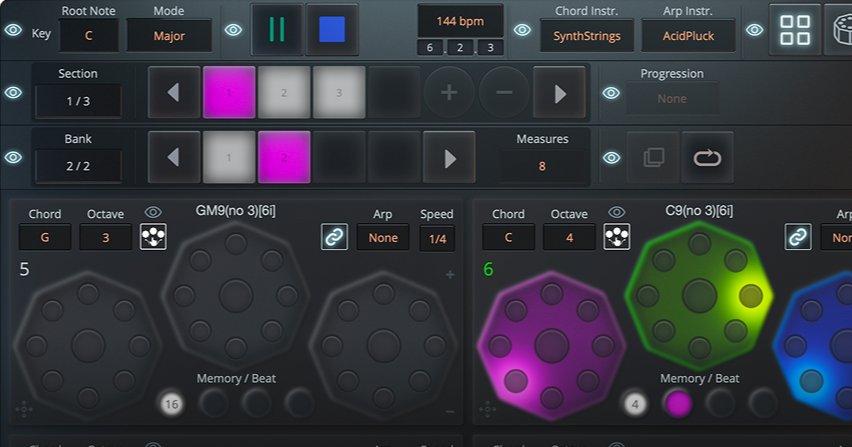Click the move handle icon in panel 5
Screen dimensions: 852x447
click(23, 409)
